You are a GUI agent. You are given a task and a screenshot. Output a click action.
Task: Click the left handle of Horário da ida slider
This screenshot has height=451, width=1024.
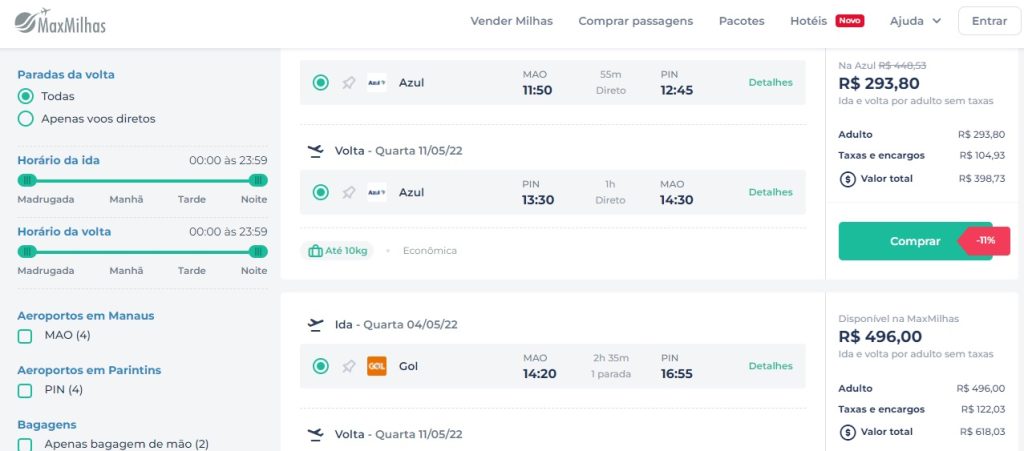27,180
